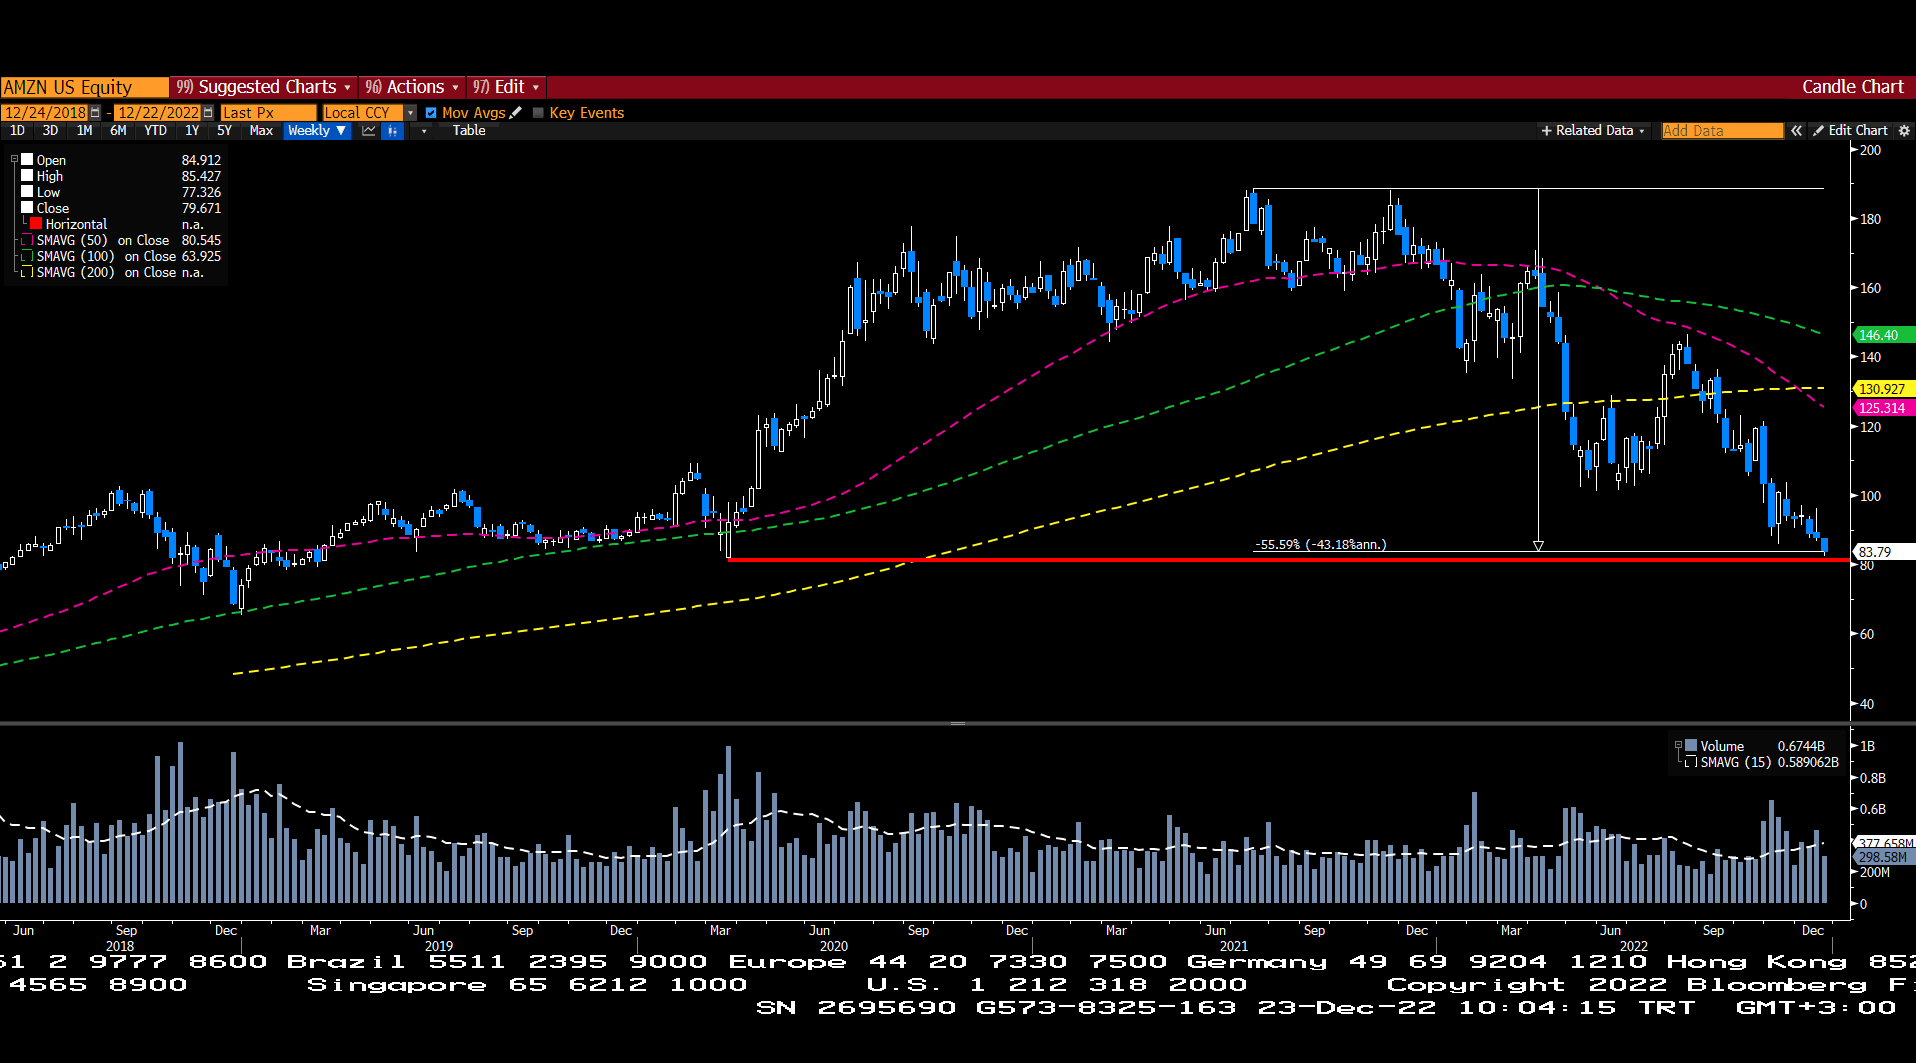Select 1Y range tab
1916x1063 pixels.
click(192, 131)
